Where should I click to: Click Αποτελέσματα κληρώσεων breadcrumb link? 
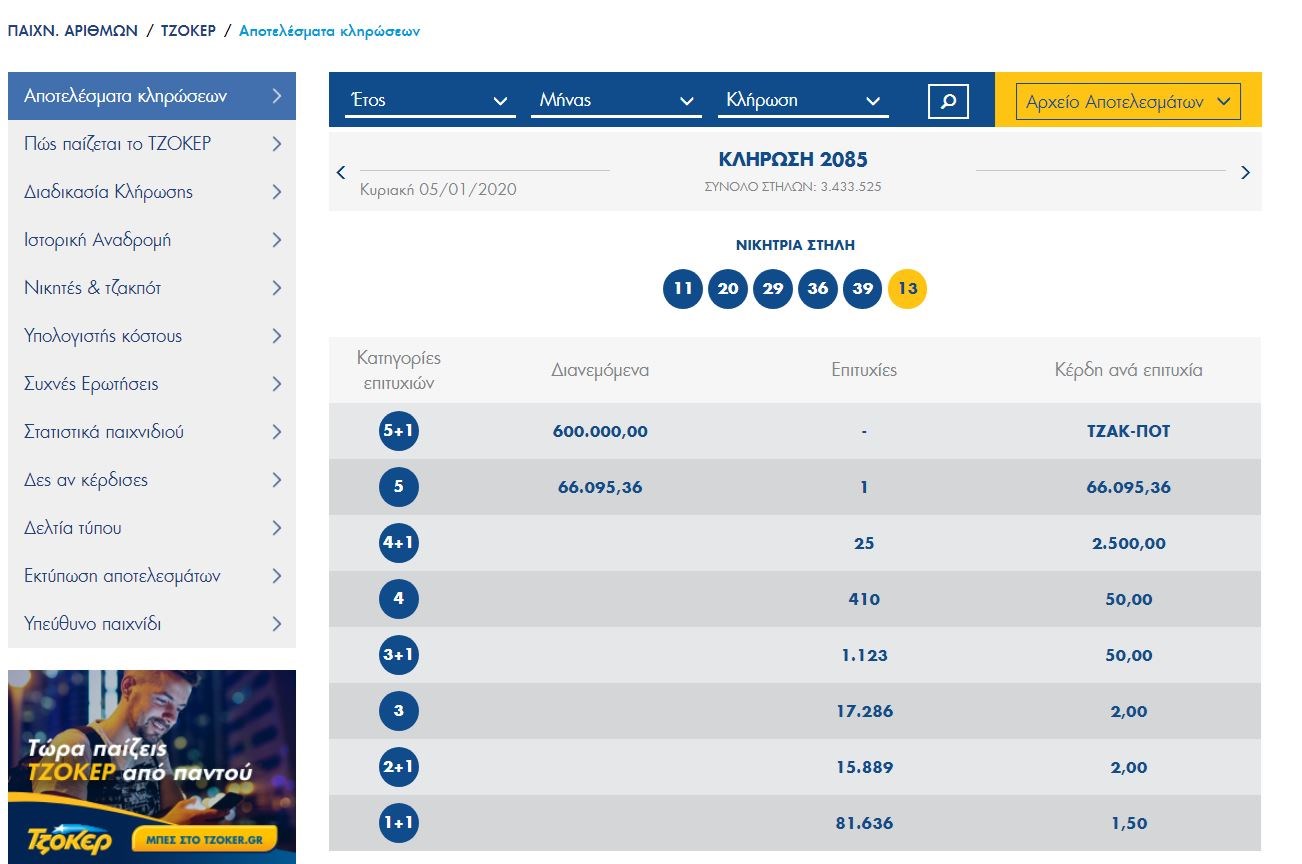(x=330, y=31)
